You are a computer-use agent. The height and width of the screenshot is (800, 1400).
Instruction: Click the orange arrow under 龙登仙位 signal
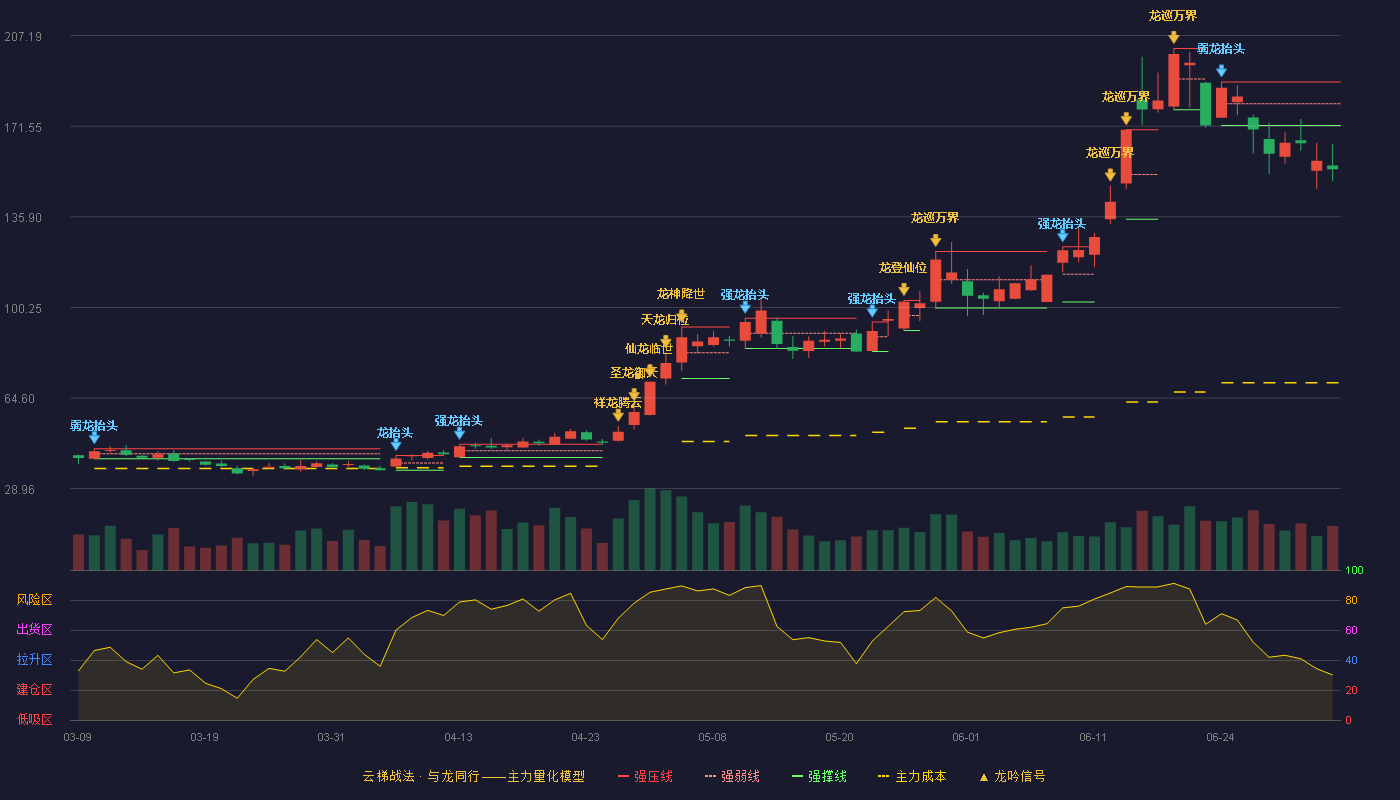(904, 290)
